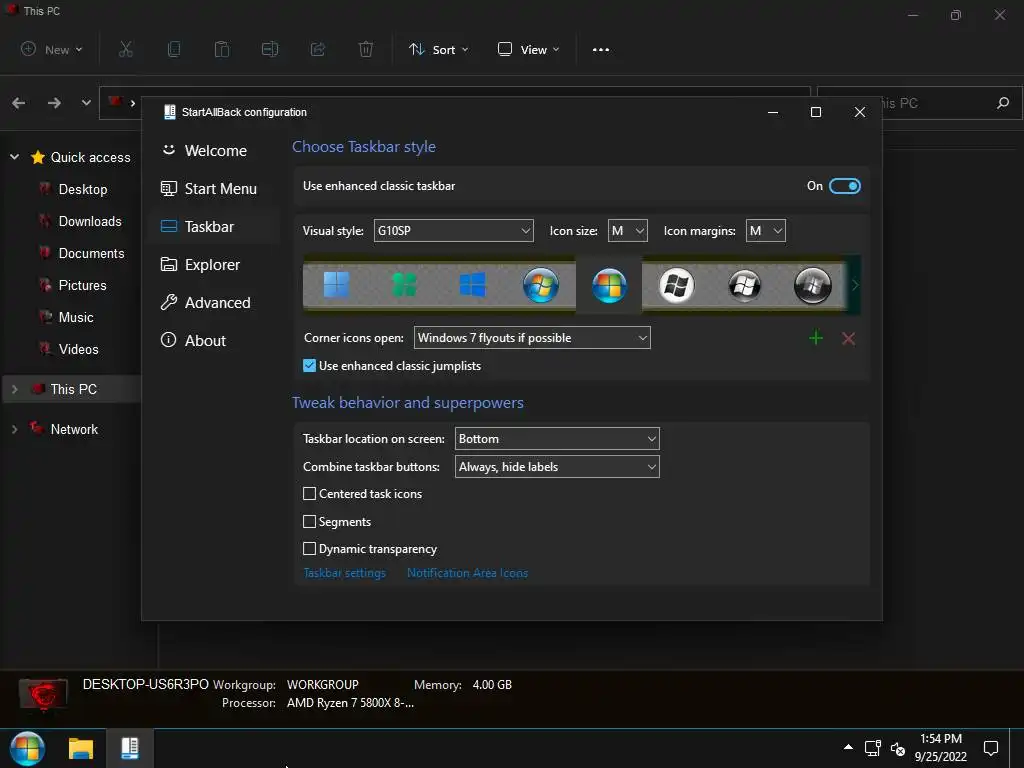Select the Windows 10 flat logo start style
1024x768 pixels.
click(472, 285)
